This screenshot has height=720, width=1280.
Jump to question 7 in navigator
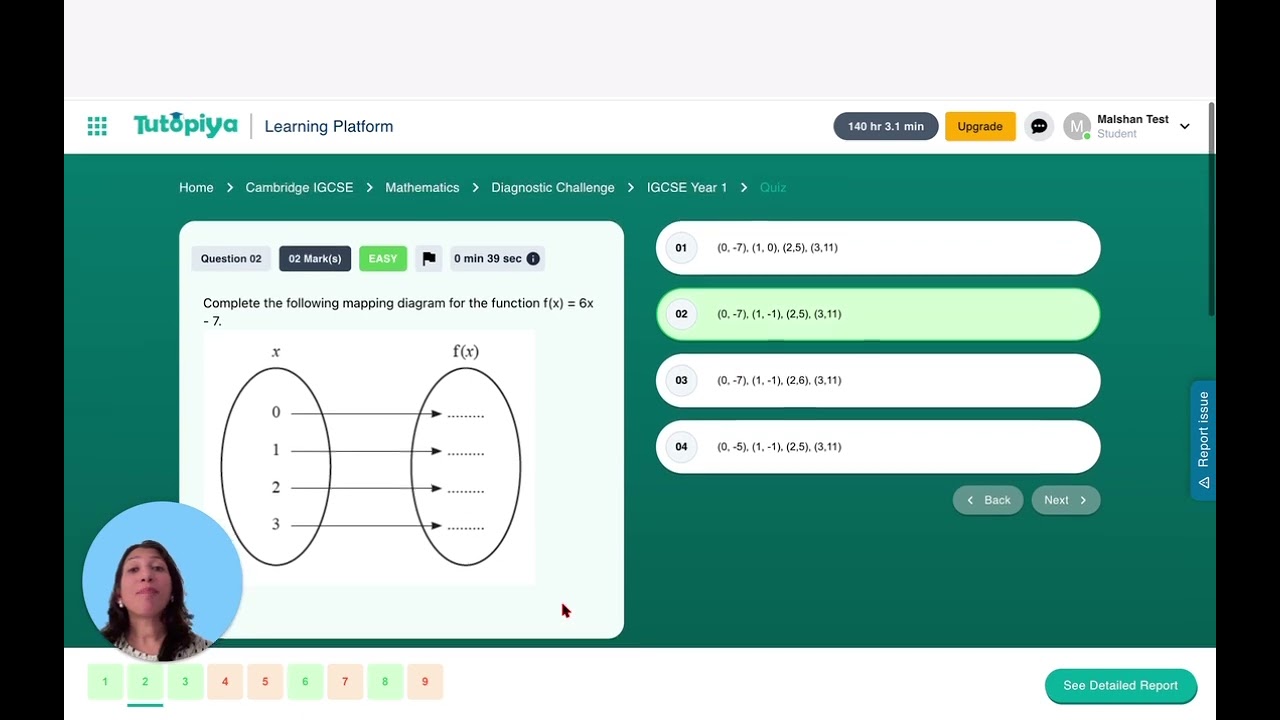[x=345, y=682]
